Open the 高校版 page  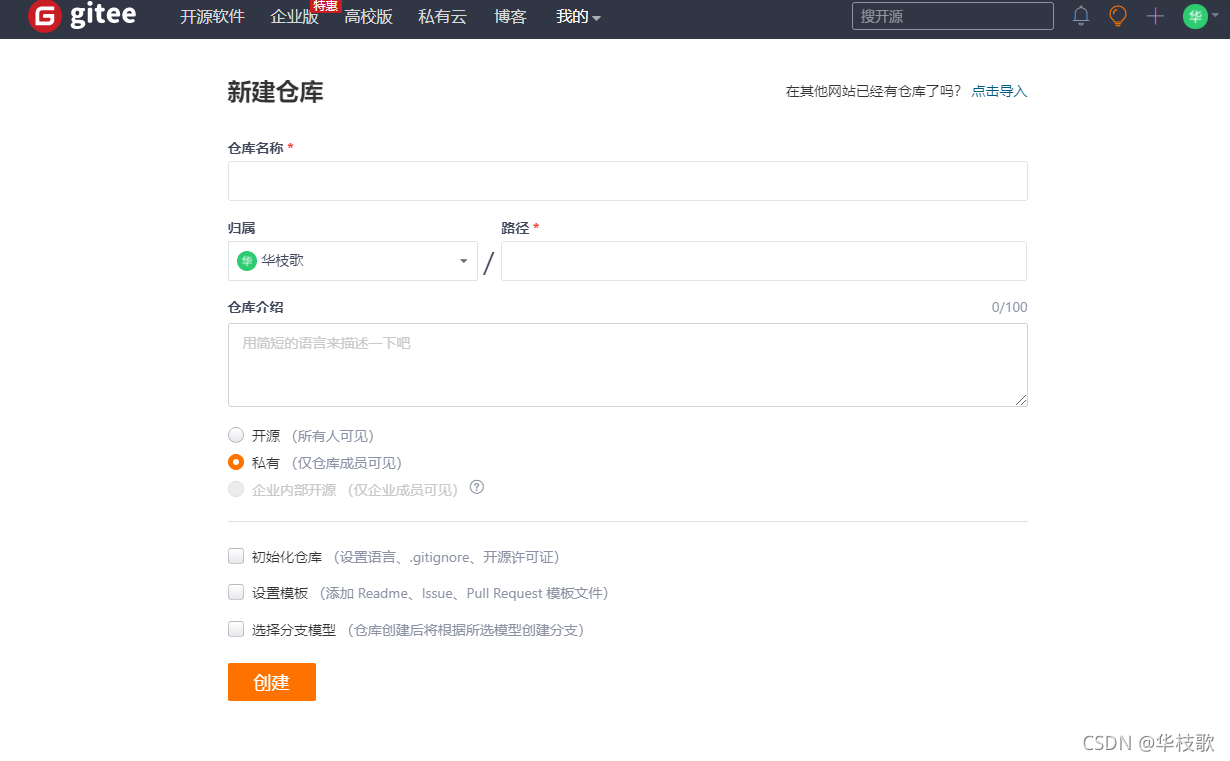coord(369,17)
